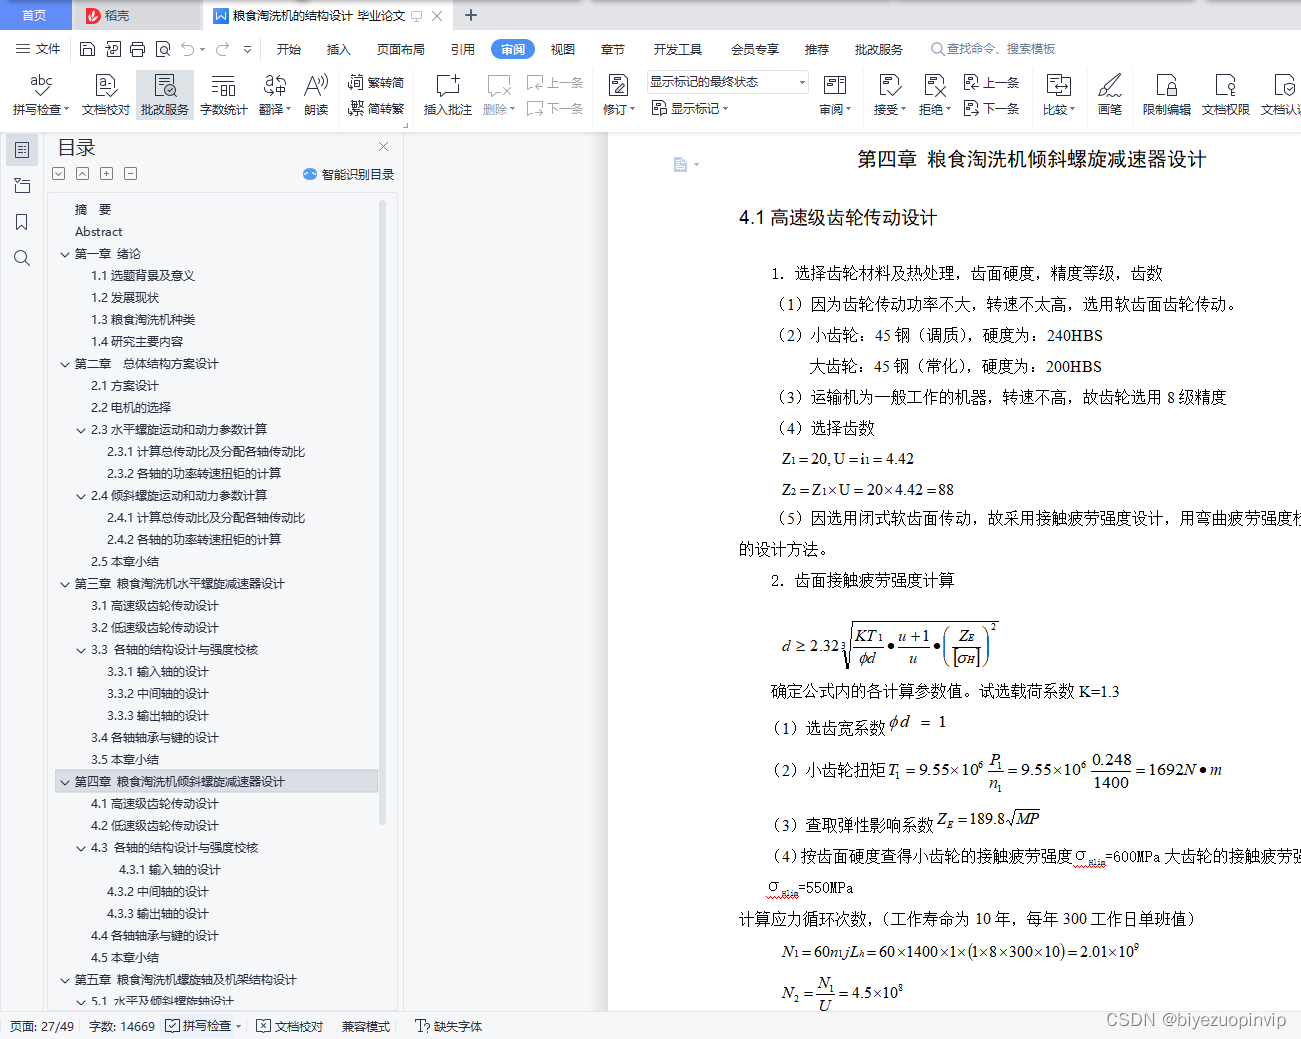Image resolution: width=1301 pixels, height=1039 pixels.
Task: Open compare documents (比较)
Action: tap(1058, 95)
